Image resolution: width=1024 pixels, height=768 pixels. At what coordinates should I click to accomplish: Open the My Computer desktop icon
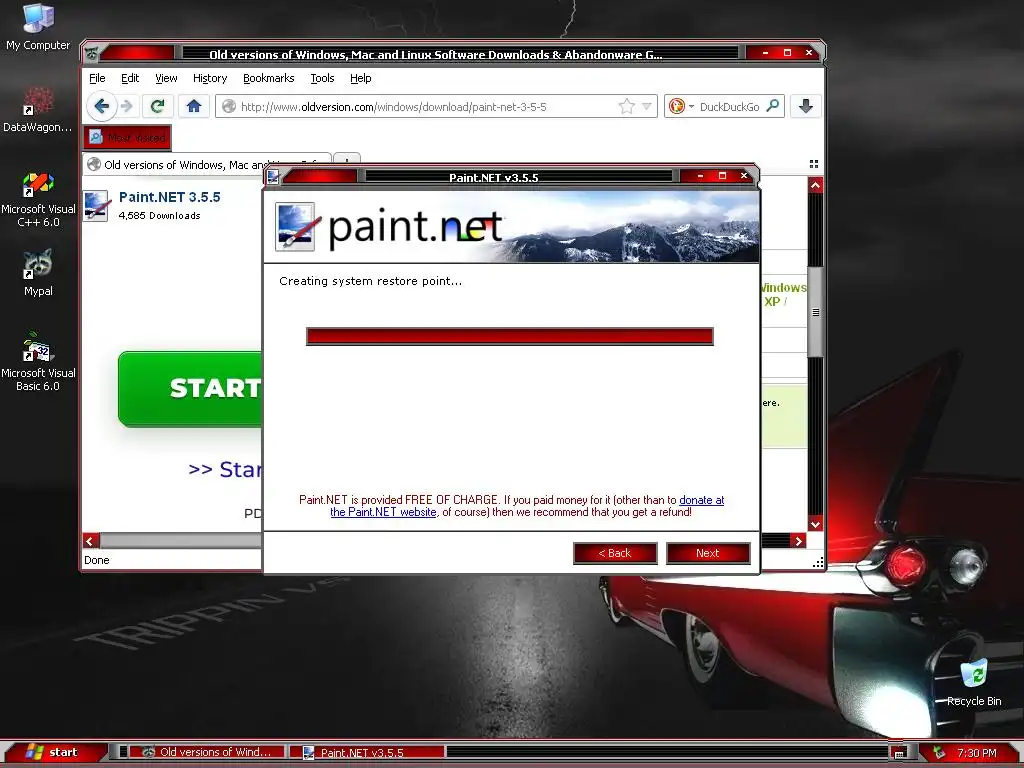point(38,27)
